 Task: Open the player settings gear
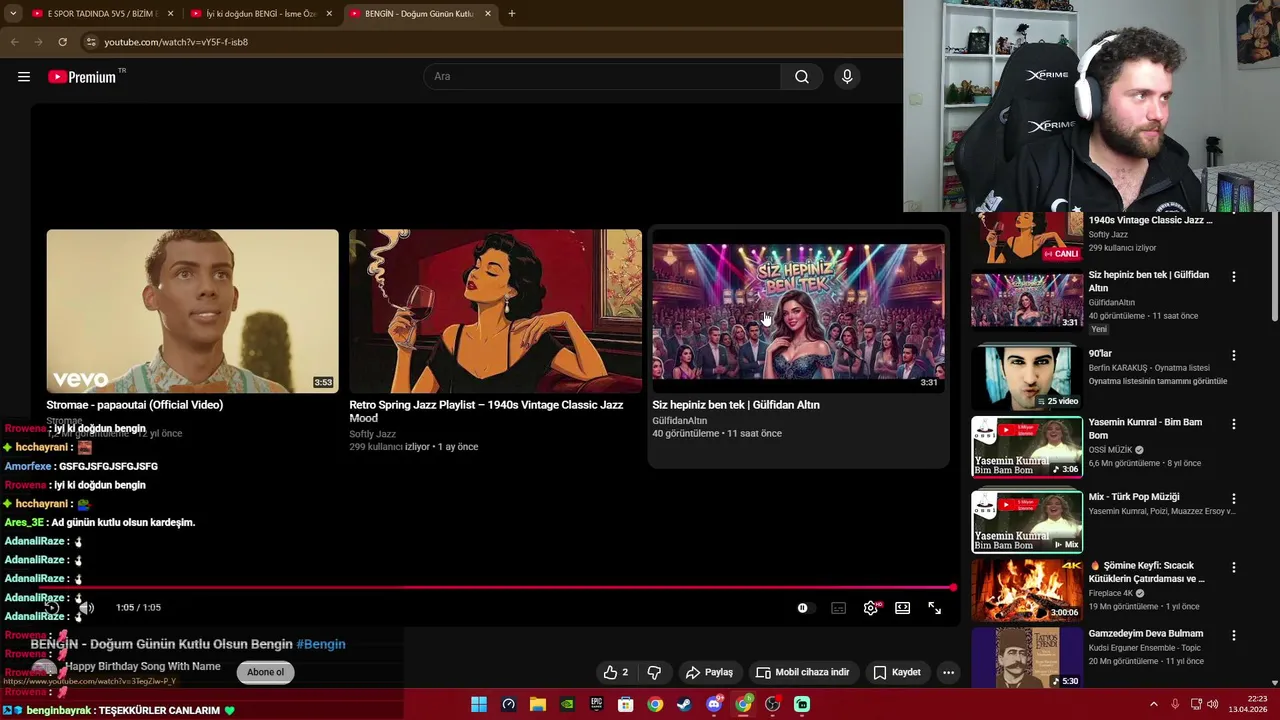pos(871,608)
